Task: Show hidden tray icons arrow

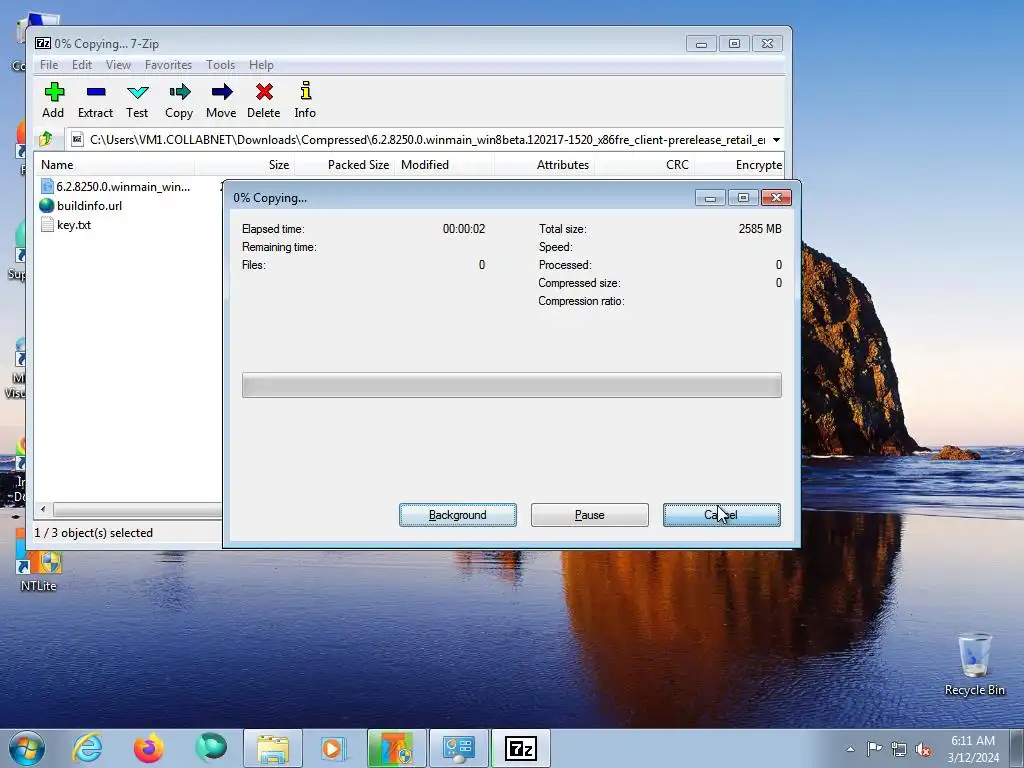Action: 850,749
